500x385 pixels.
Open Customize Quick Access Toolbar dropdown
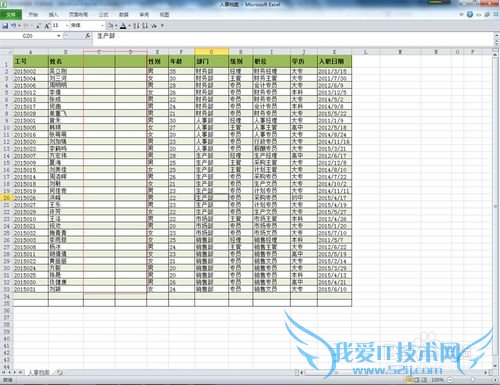tap(162, 26)
